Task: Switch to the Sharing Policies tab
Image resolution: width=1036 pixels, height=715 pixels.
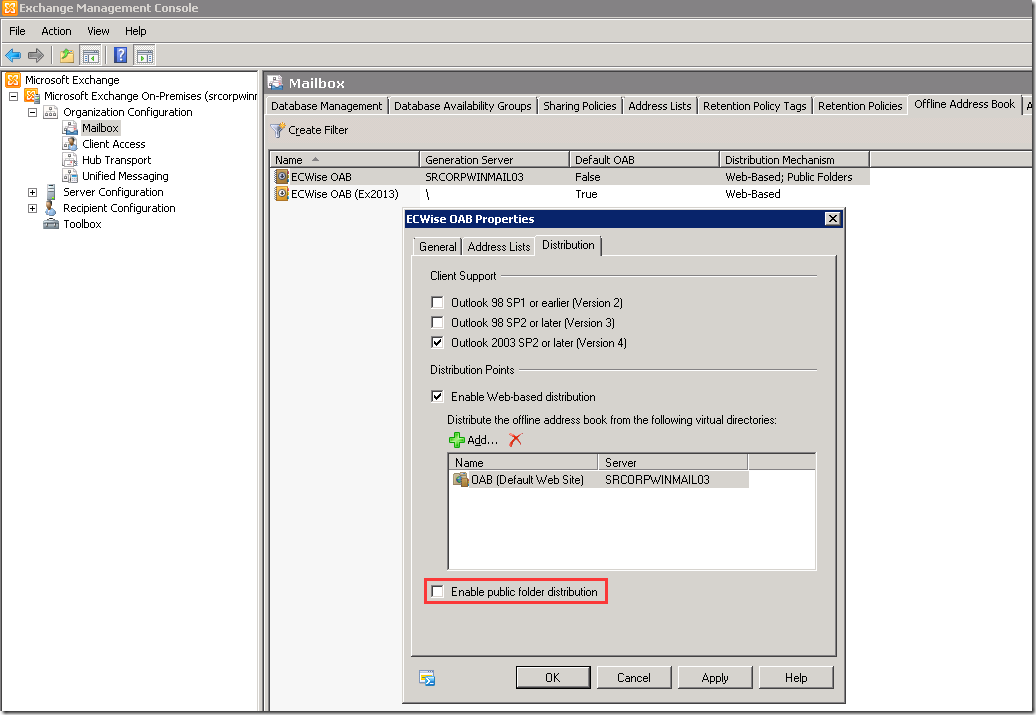Action: point(579,106)
